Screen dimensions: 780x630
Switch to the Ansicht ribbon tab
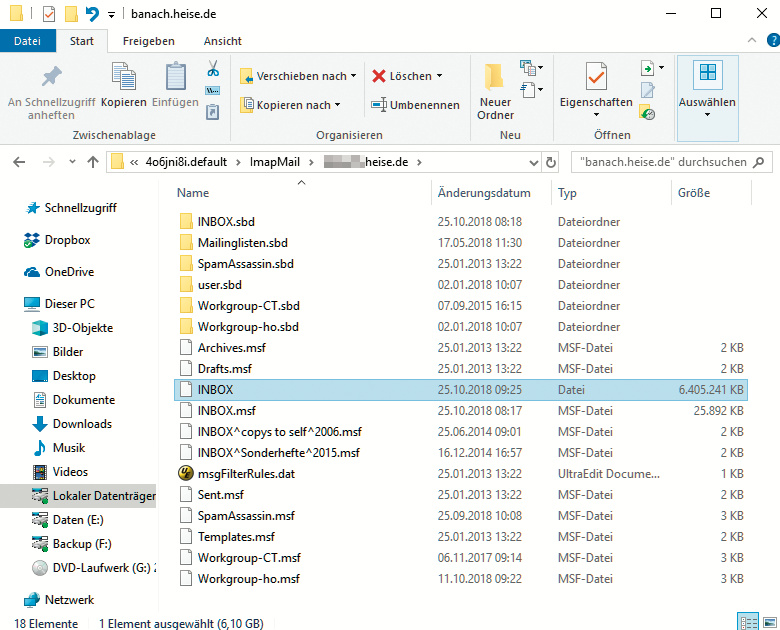(x=222, y=41)
